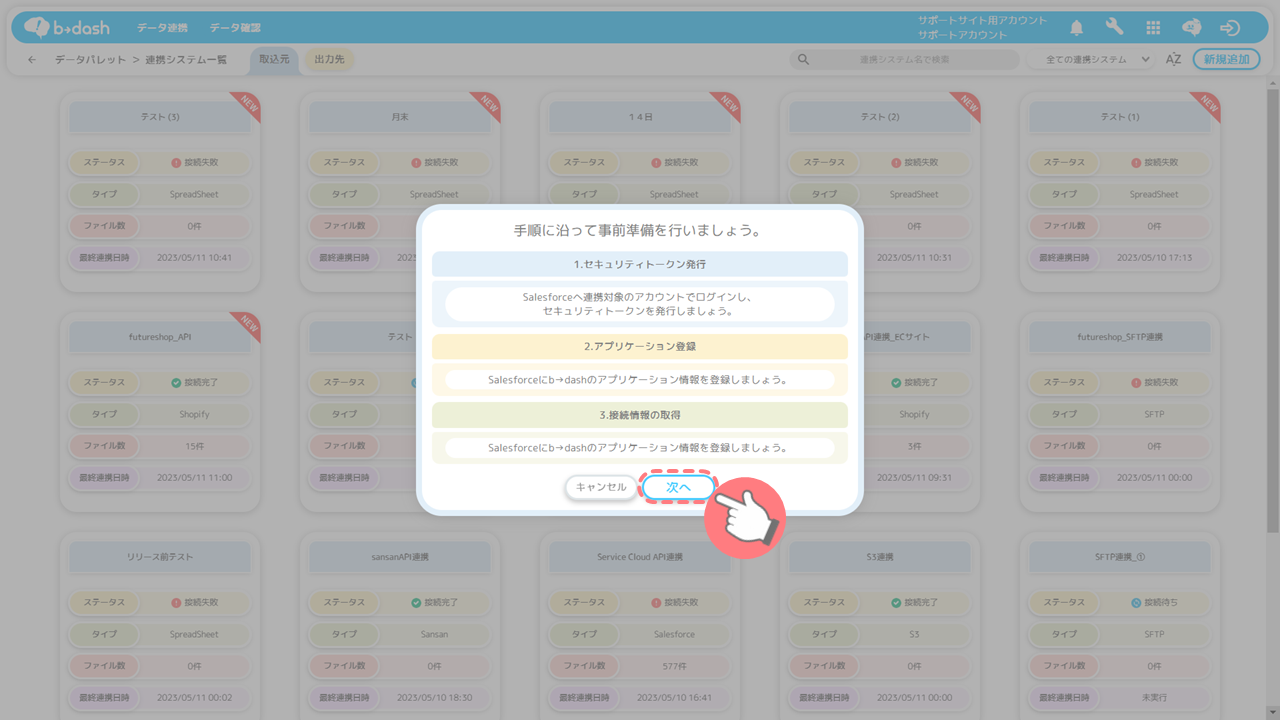Open the SFTP連携_① card title
The image size is (1280, 720).
[x=1120, y=557]
